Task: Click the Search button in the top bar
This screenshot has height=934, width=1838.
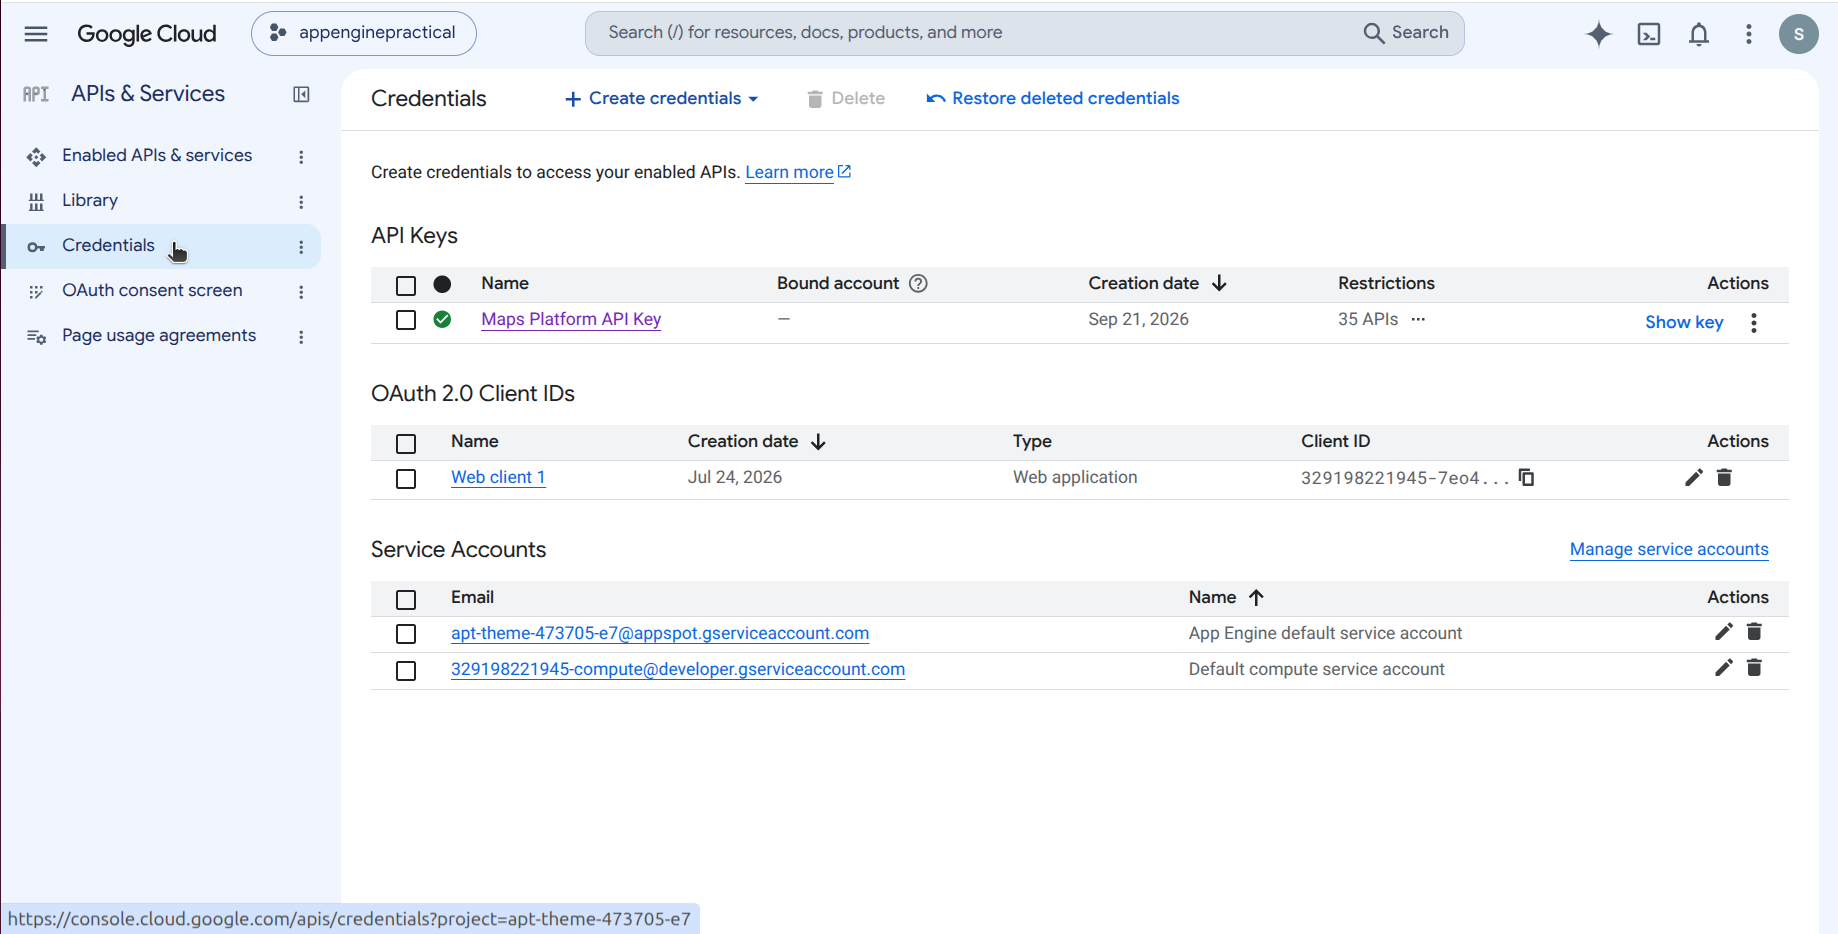Action: [x=1406, y=33]
